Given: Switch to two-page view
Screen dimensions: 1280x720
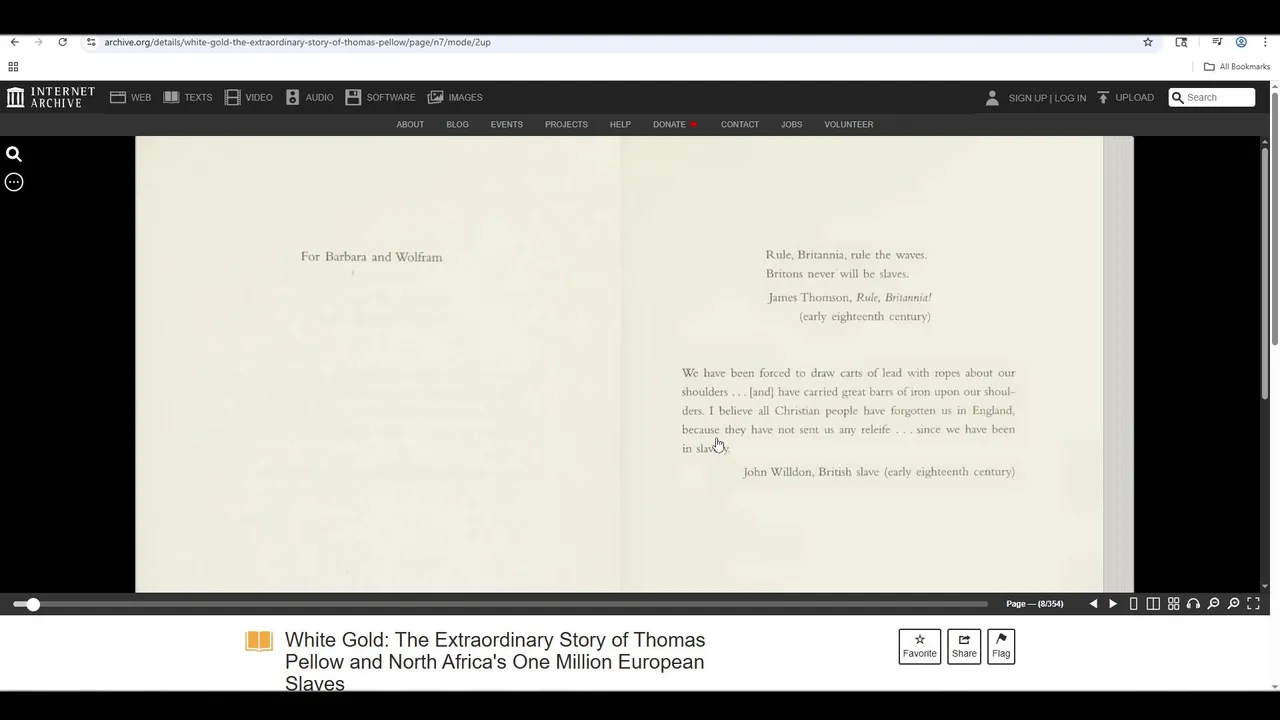Looking at the screenshot, I should tap(1153, 604).
